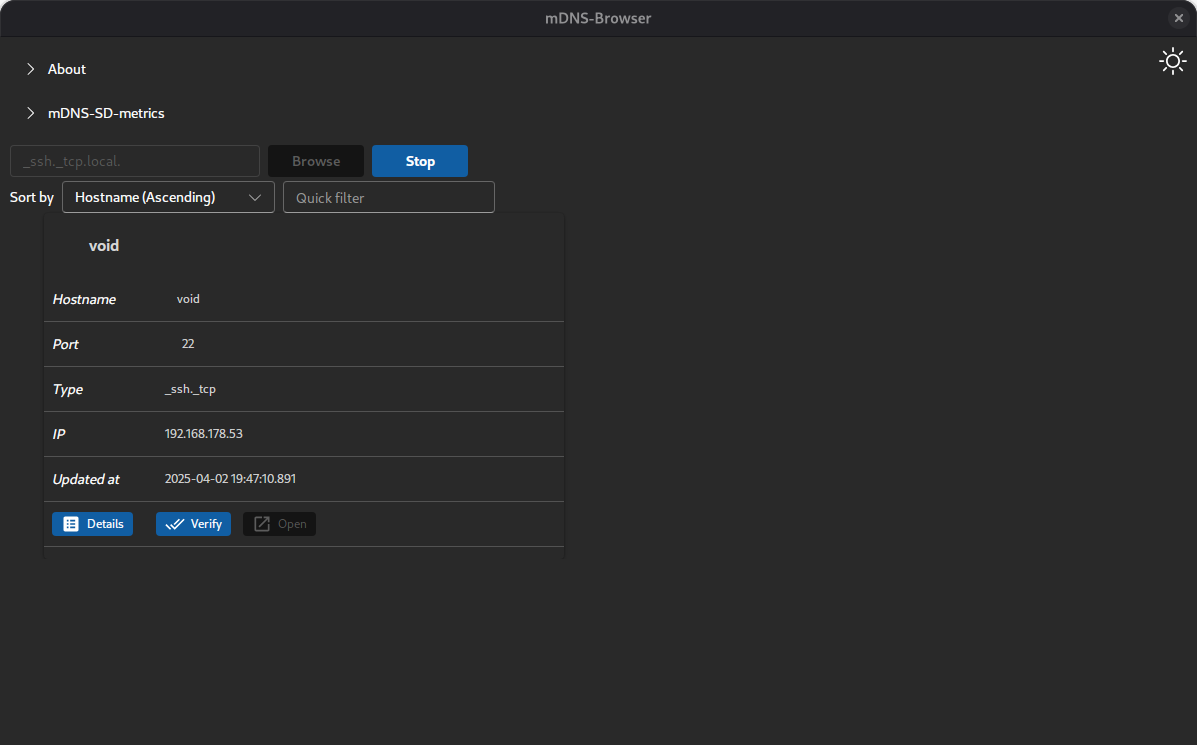Click the Updated at timestamp
This screenshot has width=1197, height=745.
(230, 479)
